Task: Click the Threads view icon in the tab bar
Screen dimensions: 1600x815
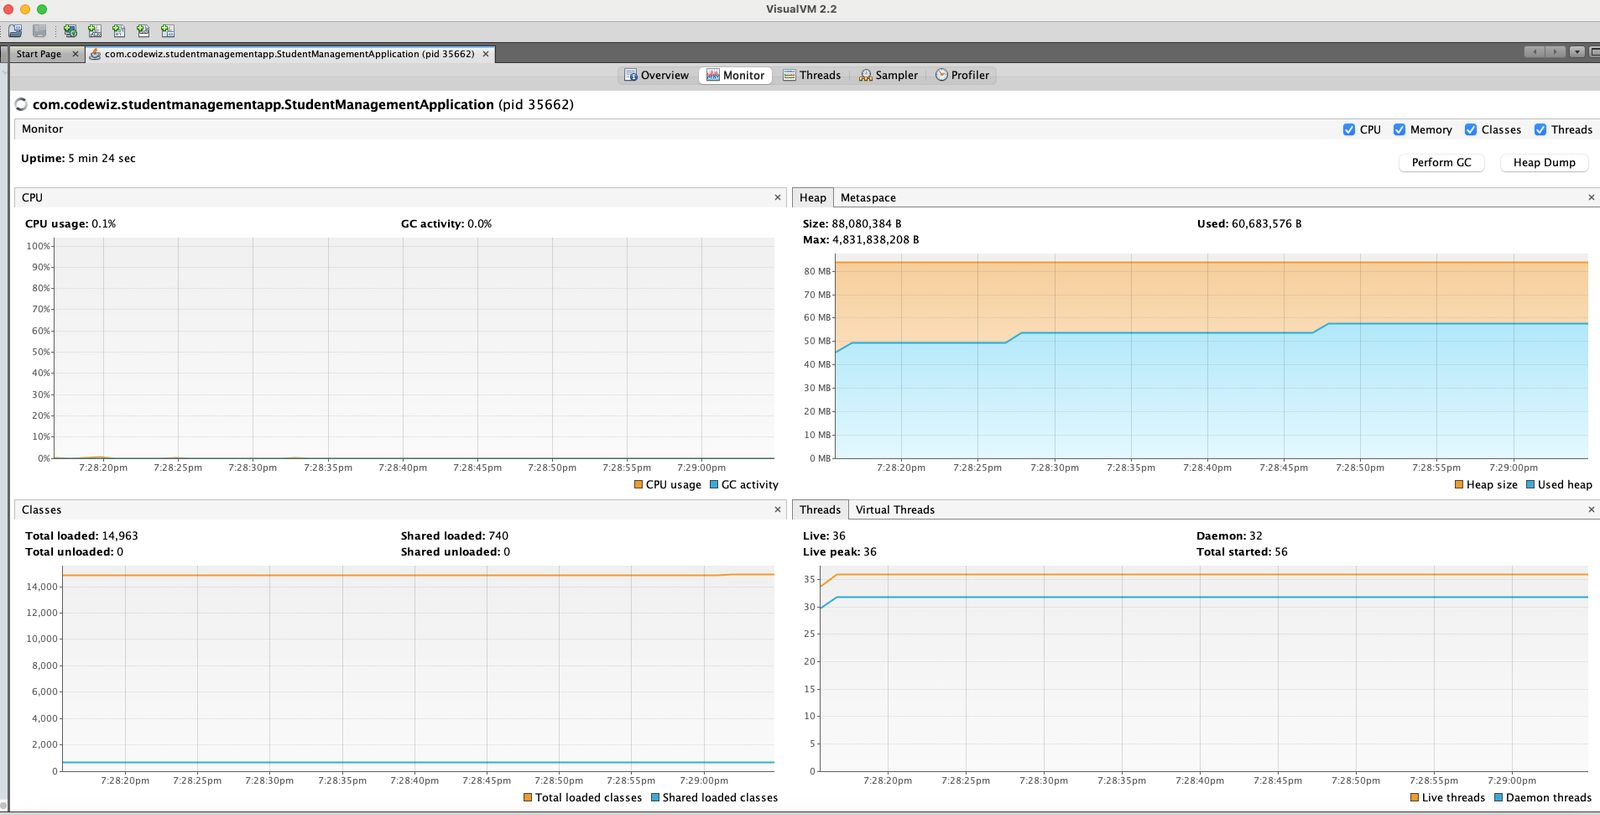Action: pyautogui.click(x=790, y=75)
